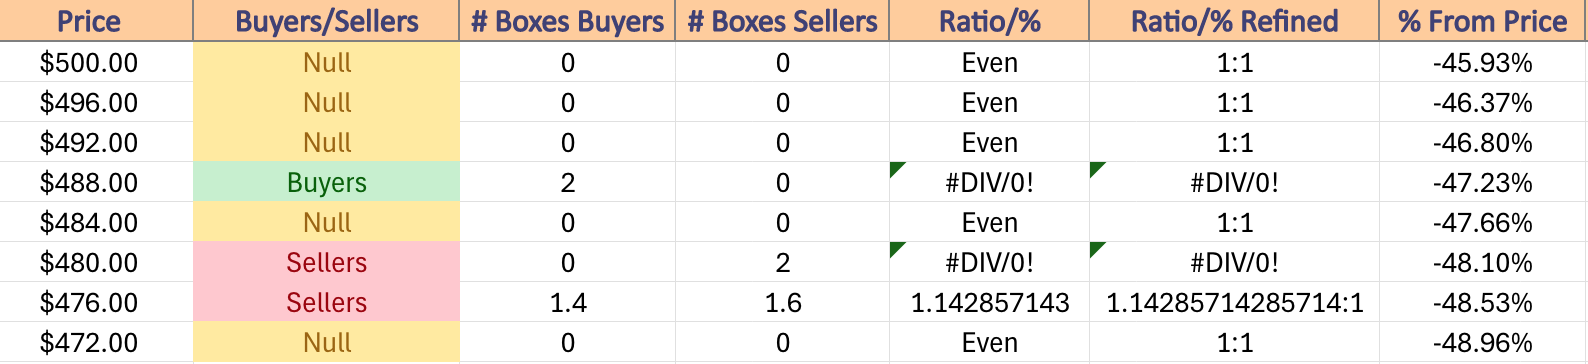Screen dimensions: 1588x364
Task: Select the Buyers/Sellers column header
Action: pyautogui.click(x=326, y=21)
